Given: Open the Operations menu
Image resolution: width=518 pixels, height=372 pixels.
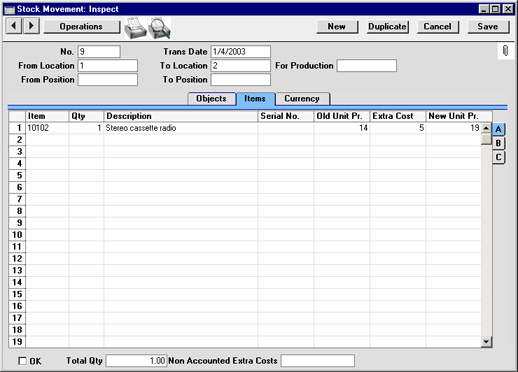Looking at the screenshot, I should coord(81,26).
